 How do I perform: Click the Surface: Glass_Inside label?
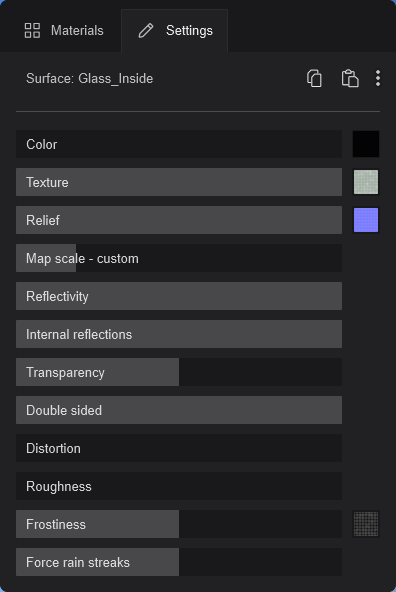[89, 79]
